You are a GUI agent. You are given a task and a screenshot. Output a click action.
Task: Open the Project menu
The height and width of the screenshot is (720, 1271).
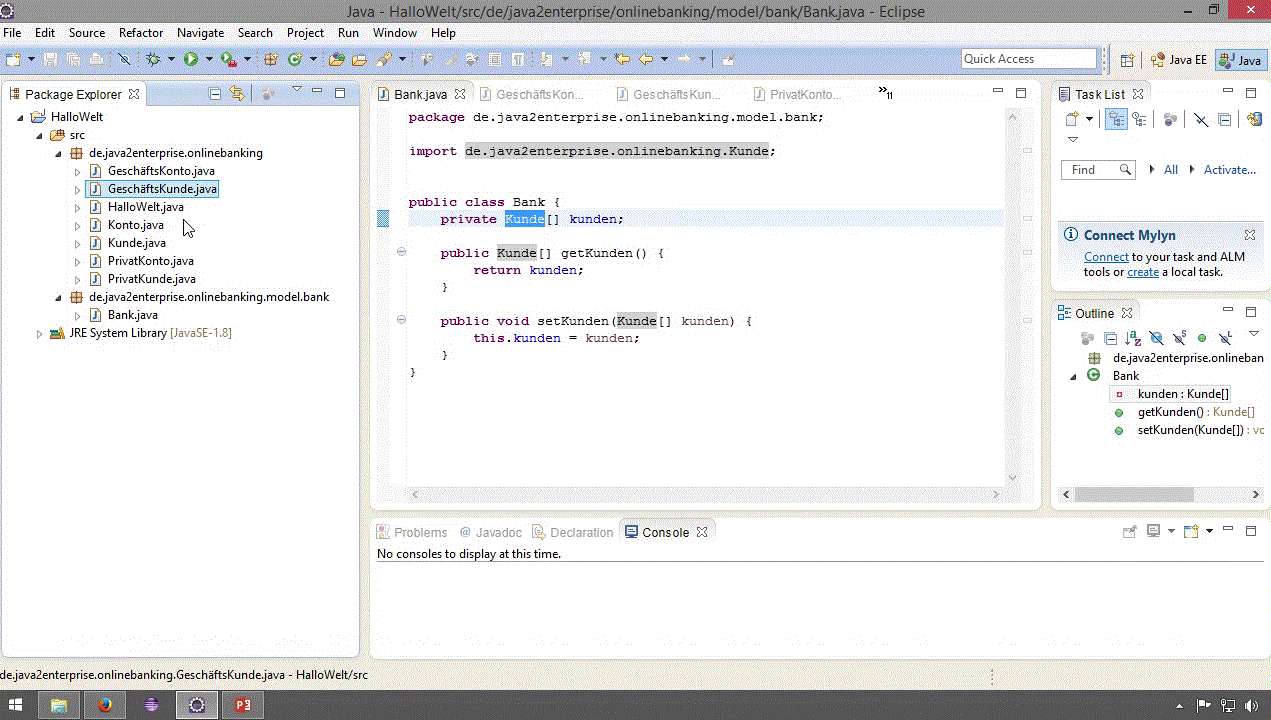click(305, 33)
